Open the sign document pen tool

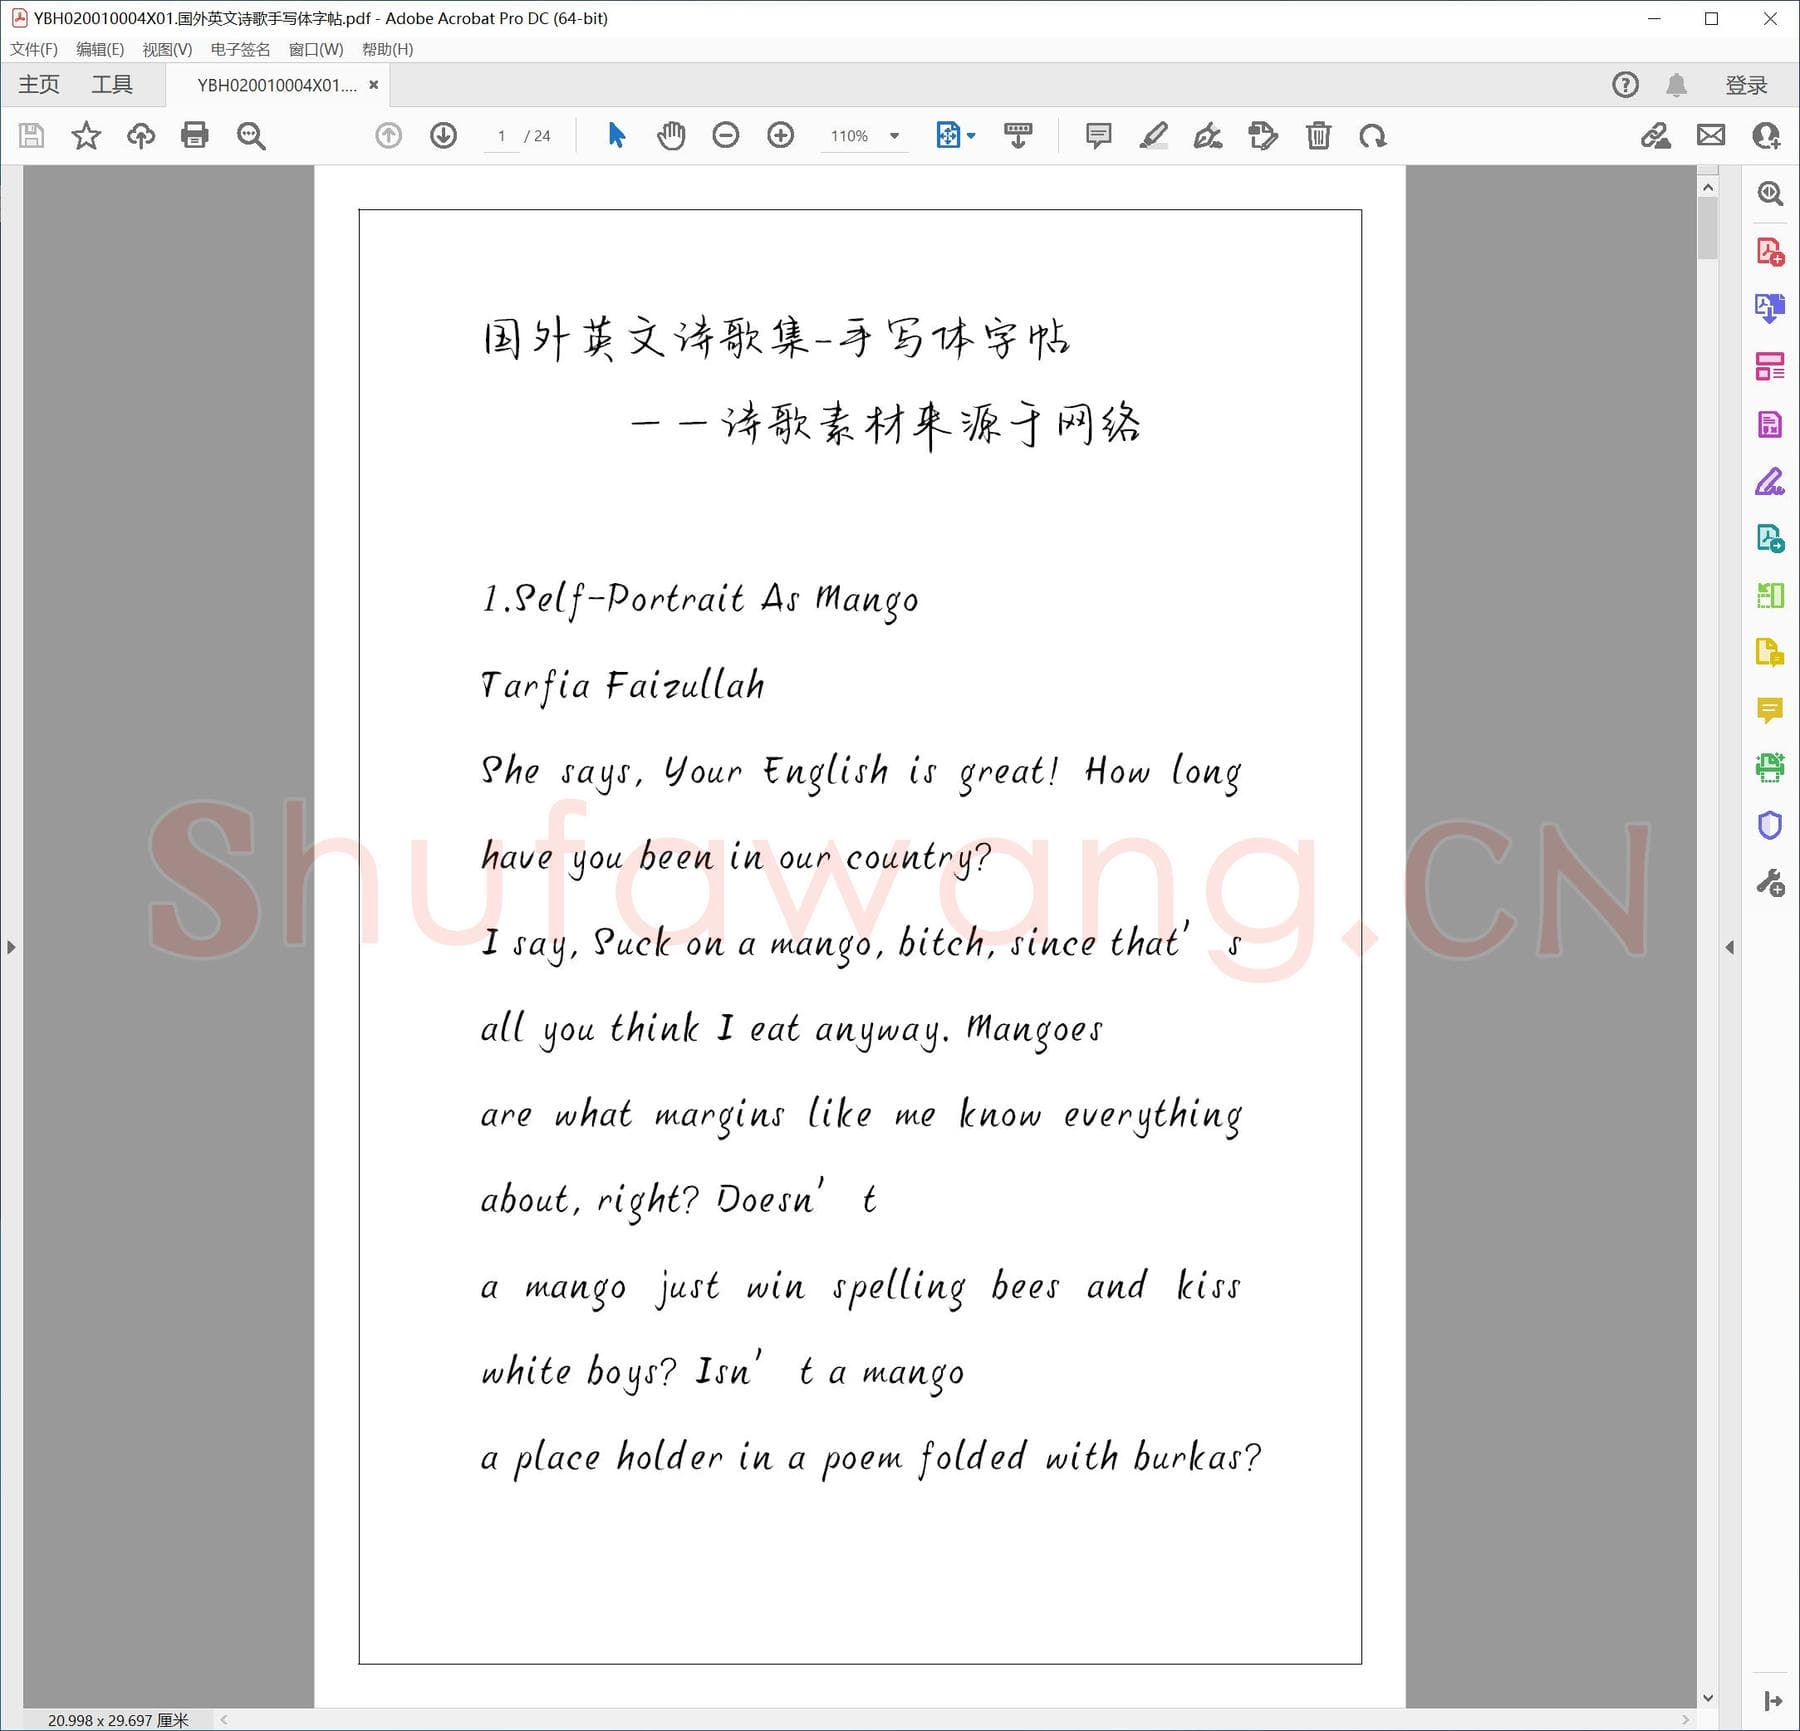[1208, 135]
